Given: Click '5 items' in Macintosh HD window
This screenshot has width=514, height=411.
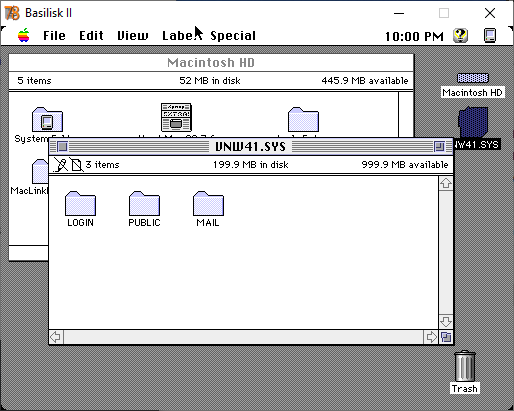Looking at the screenshot, I should pos(34,81).
